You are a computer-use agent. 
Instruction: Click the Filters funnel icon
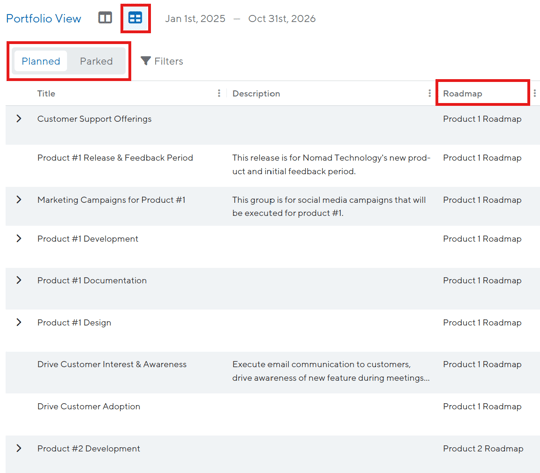point(146,61)
